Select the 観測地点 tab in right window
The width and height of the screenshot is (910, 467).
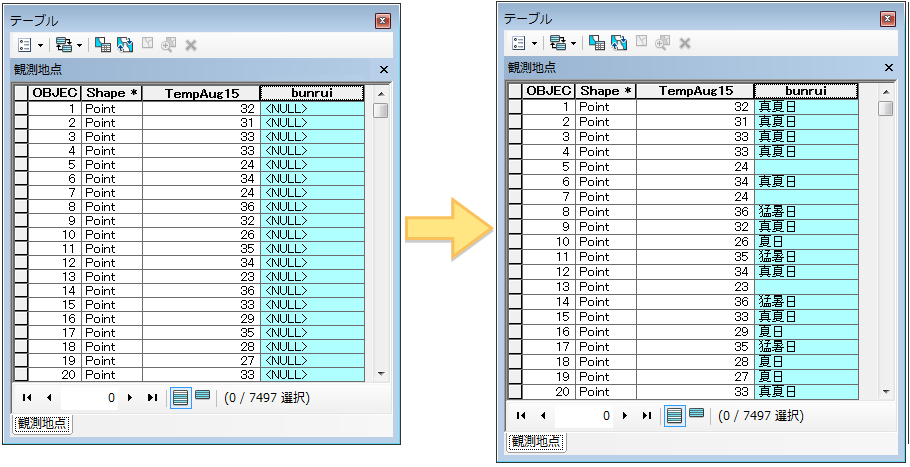(536, 441)
